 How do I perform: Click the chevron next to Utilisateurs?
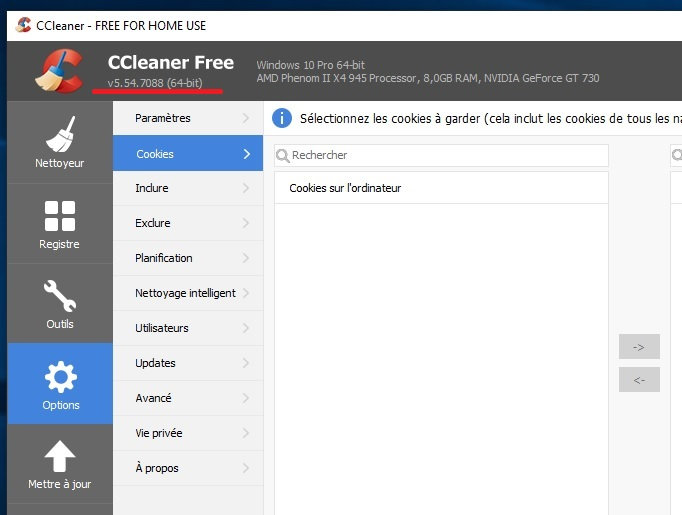[x=246, y=328]
